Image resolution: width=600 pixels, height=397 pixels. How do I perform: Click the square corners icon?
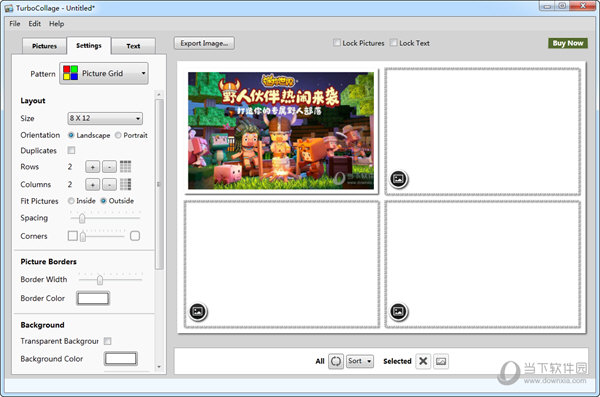click(x=72, y=236)
